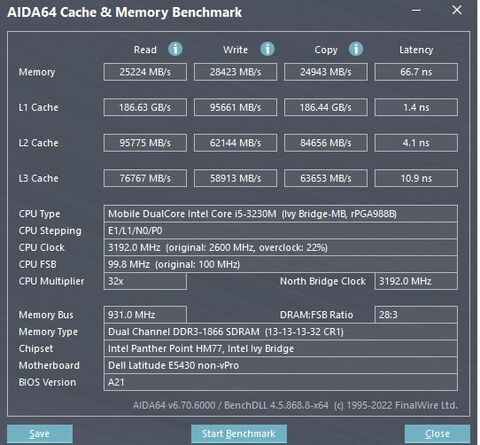Click the Close button
This screenshot has height=445, width=480.
point(437,434)
